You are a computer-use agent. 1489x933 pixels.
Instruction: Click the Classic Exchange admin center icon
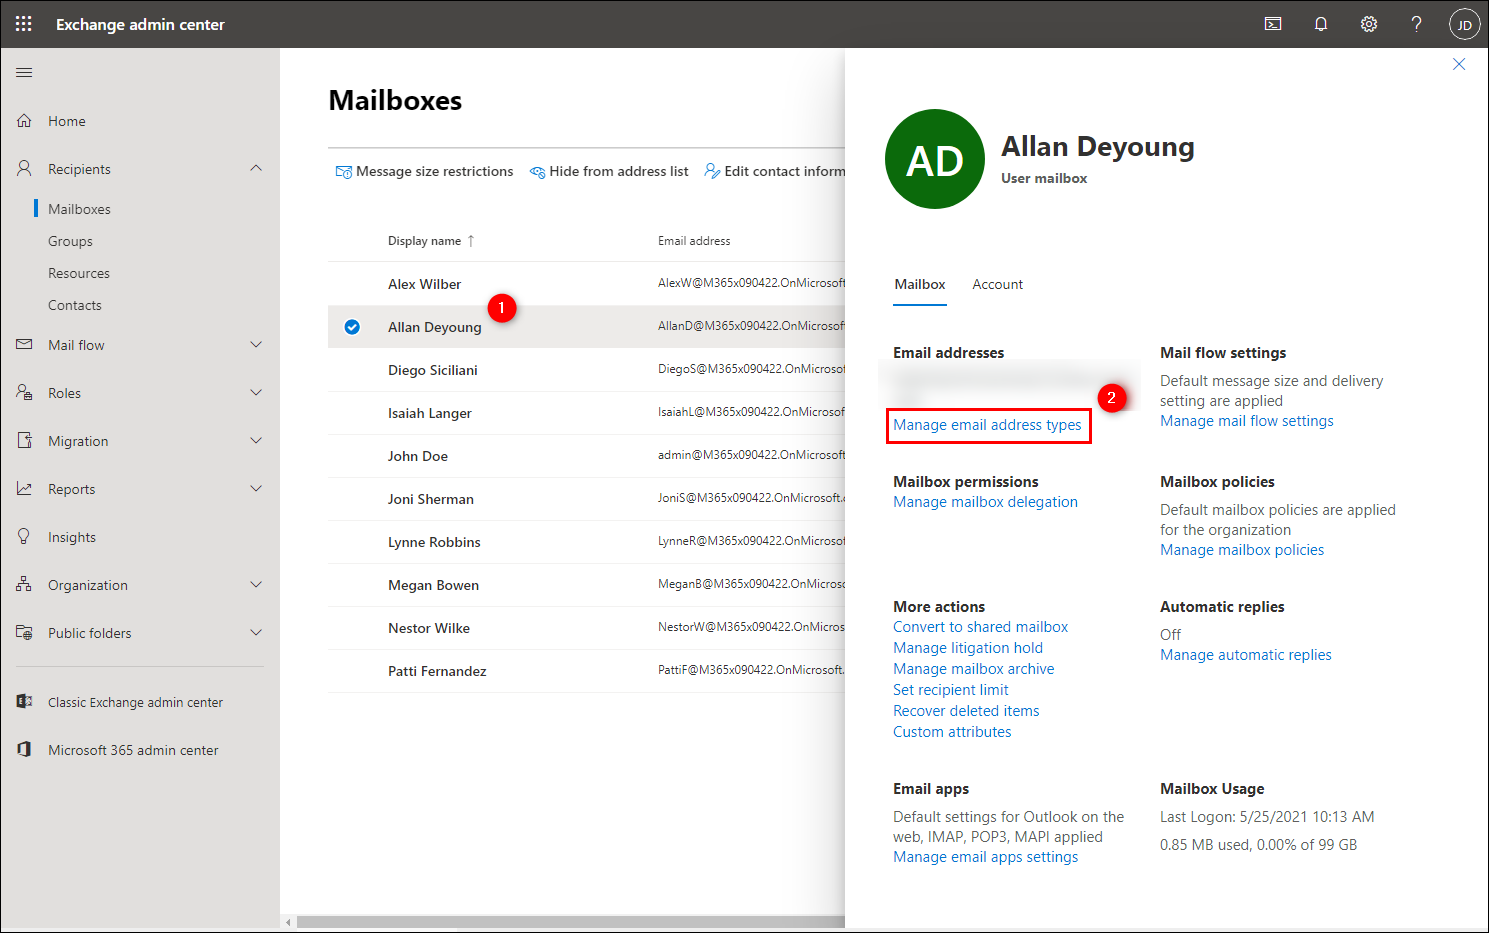click(x=24, y=702)
